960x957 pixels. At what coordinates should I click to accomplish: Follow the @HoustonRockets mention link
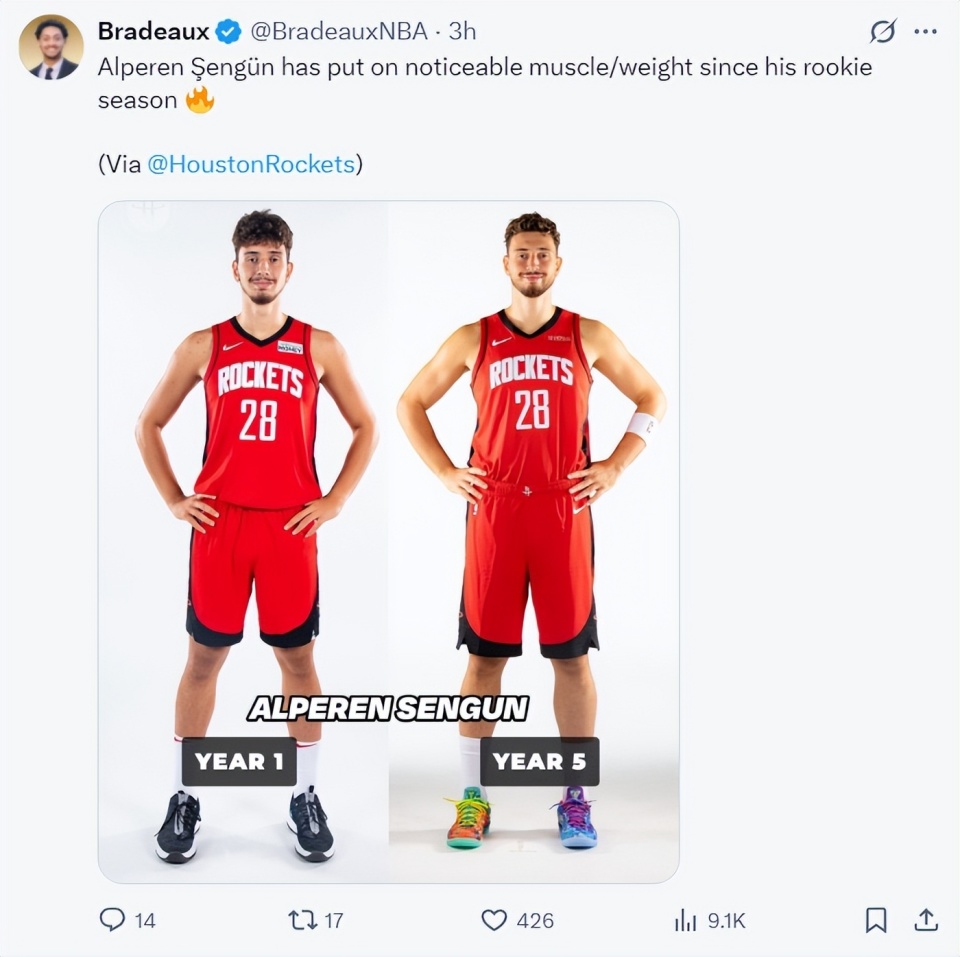[x=251, y=164]
